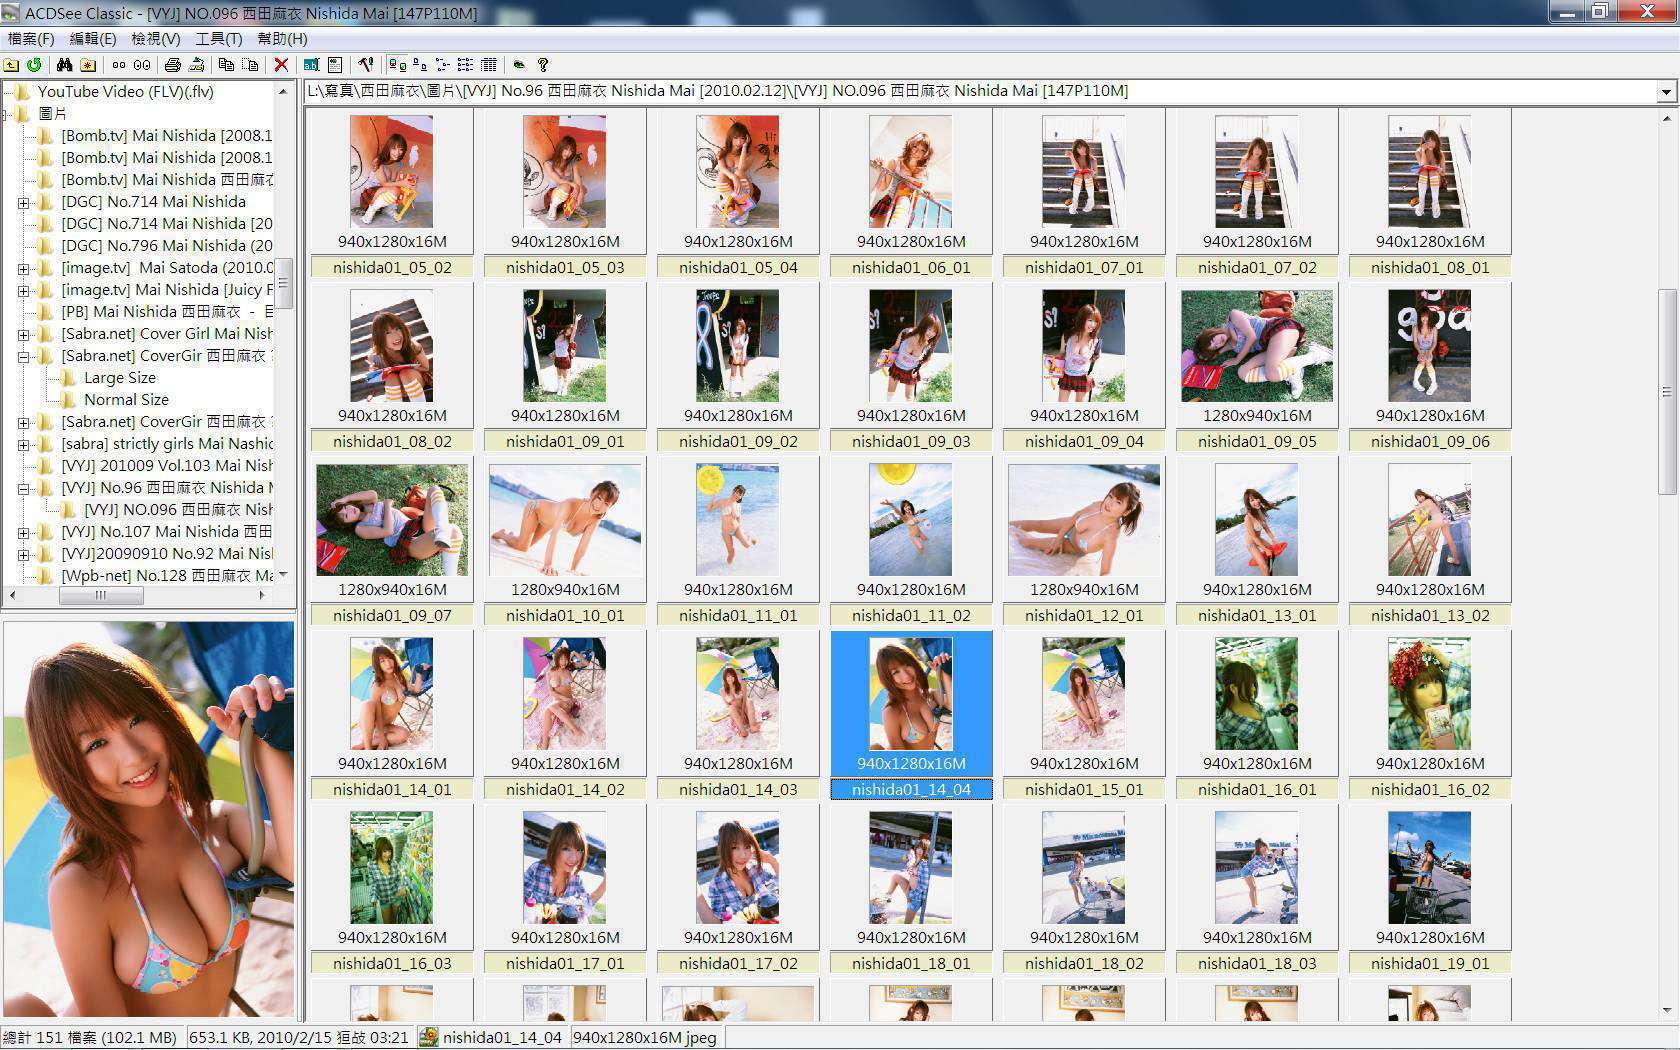Viewport: 1680px width, 1050px height.
Task: Click thumbnail pane scroll down arrow
Action: (x=1666, y=1010)
